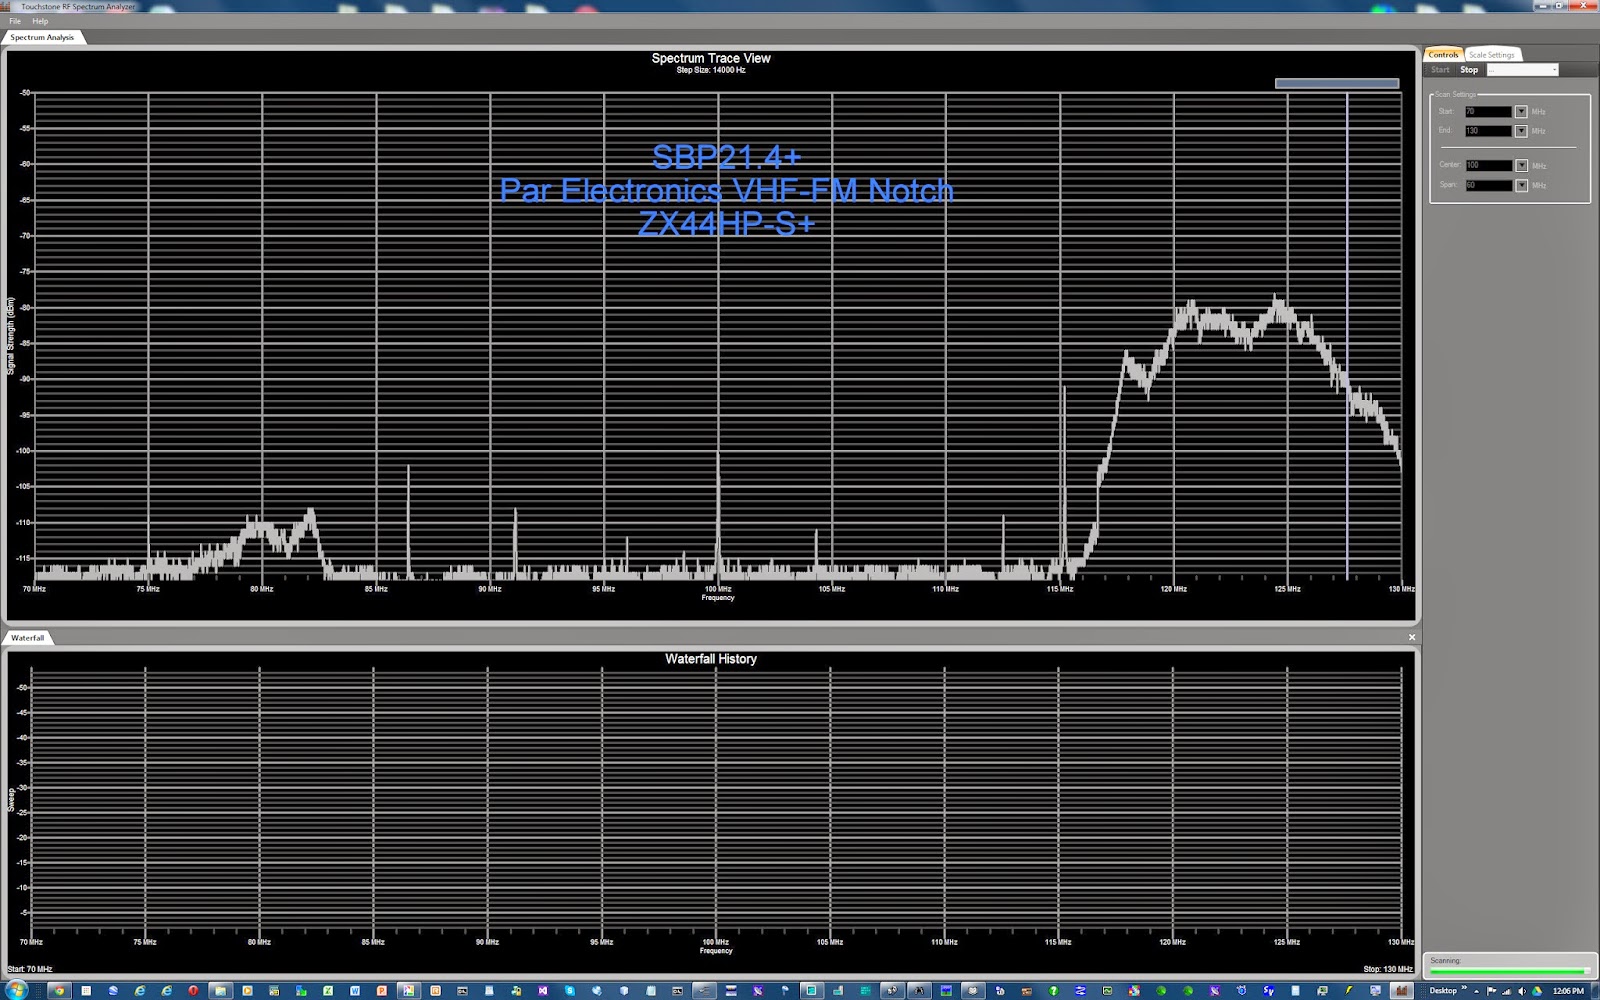Open the volume speaker tray icon
Image resolution: width=1600 pixels, height=1000 pixels.
coord(1522,991)
